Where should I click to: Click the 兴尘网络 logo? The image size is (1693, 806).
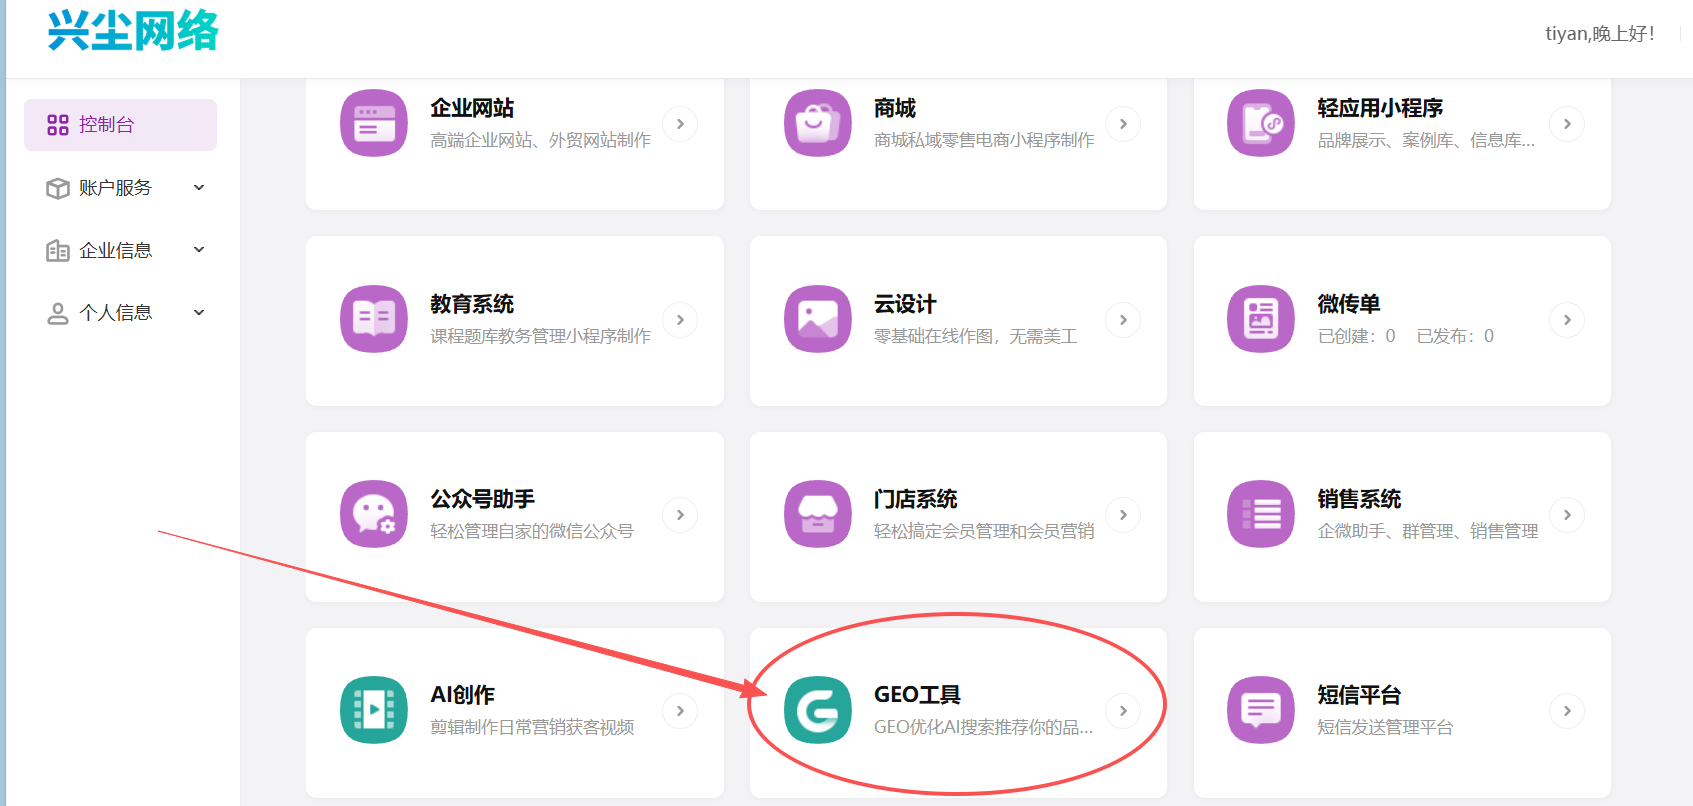click(x=133, y=30)
